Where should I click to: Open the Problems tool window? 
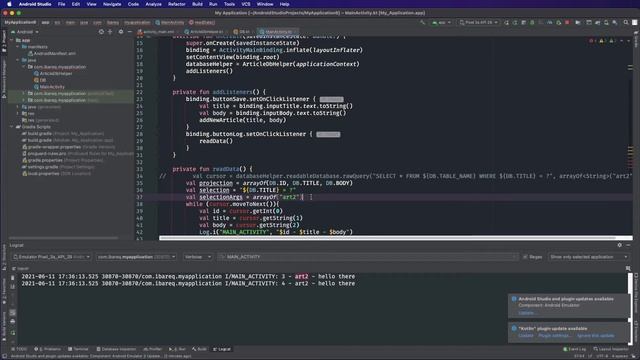pos(47,349)
